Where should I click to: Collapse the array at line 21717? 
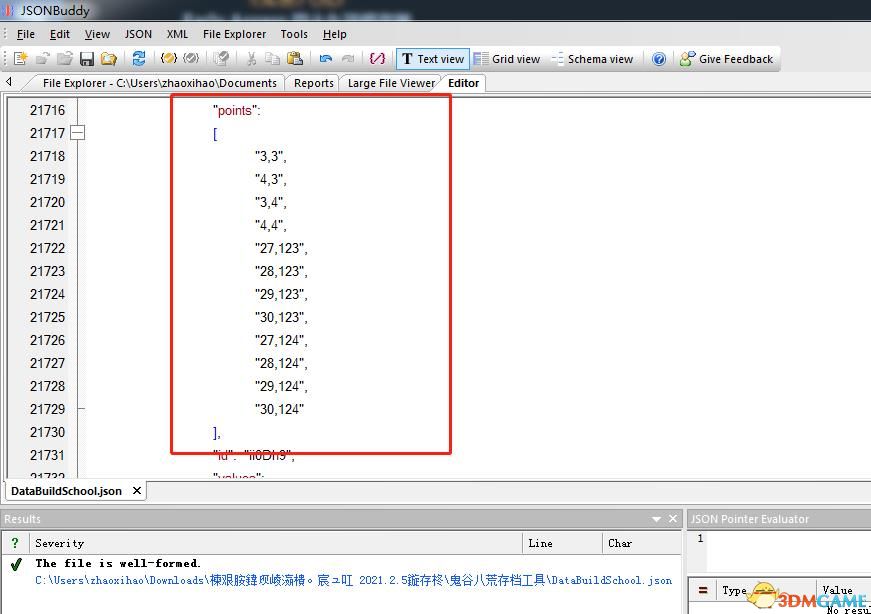tap(78, 133)
